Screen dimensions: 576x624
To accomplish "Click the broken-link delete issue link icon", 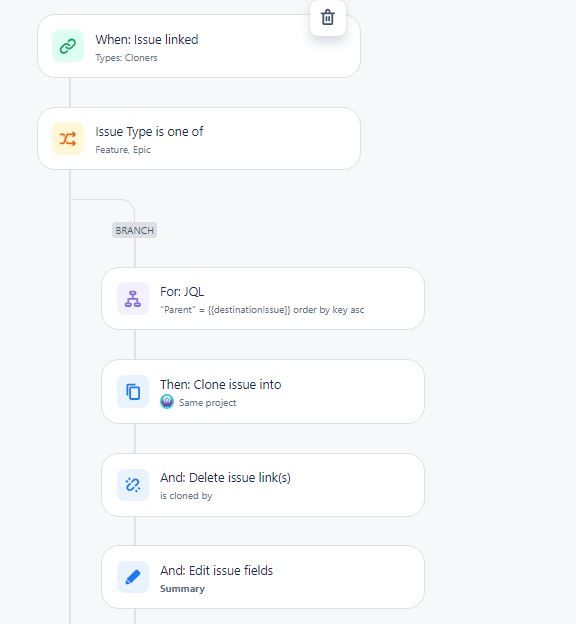I will (x=133, y=485).
